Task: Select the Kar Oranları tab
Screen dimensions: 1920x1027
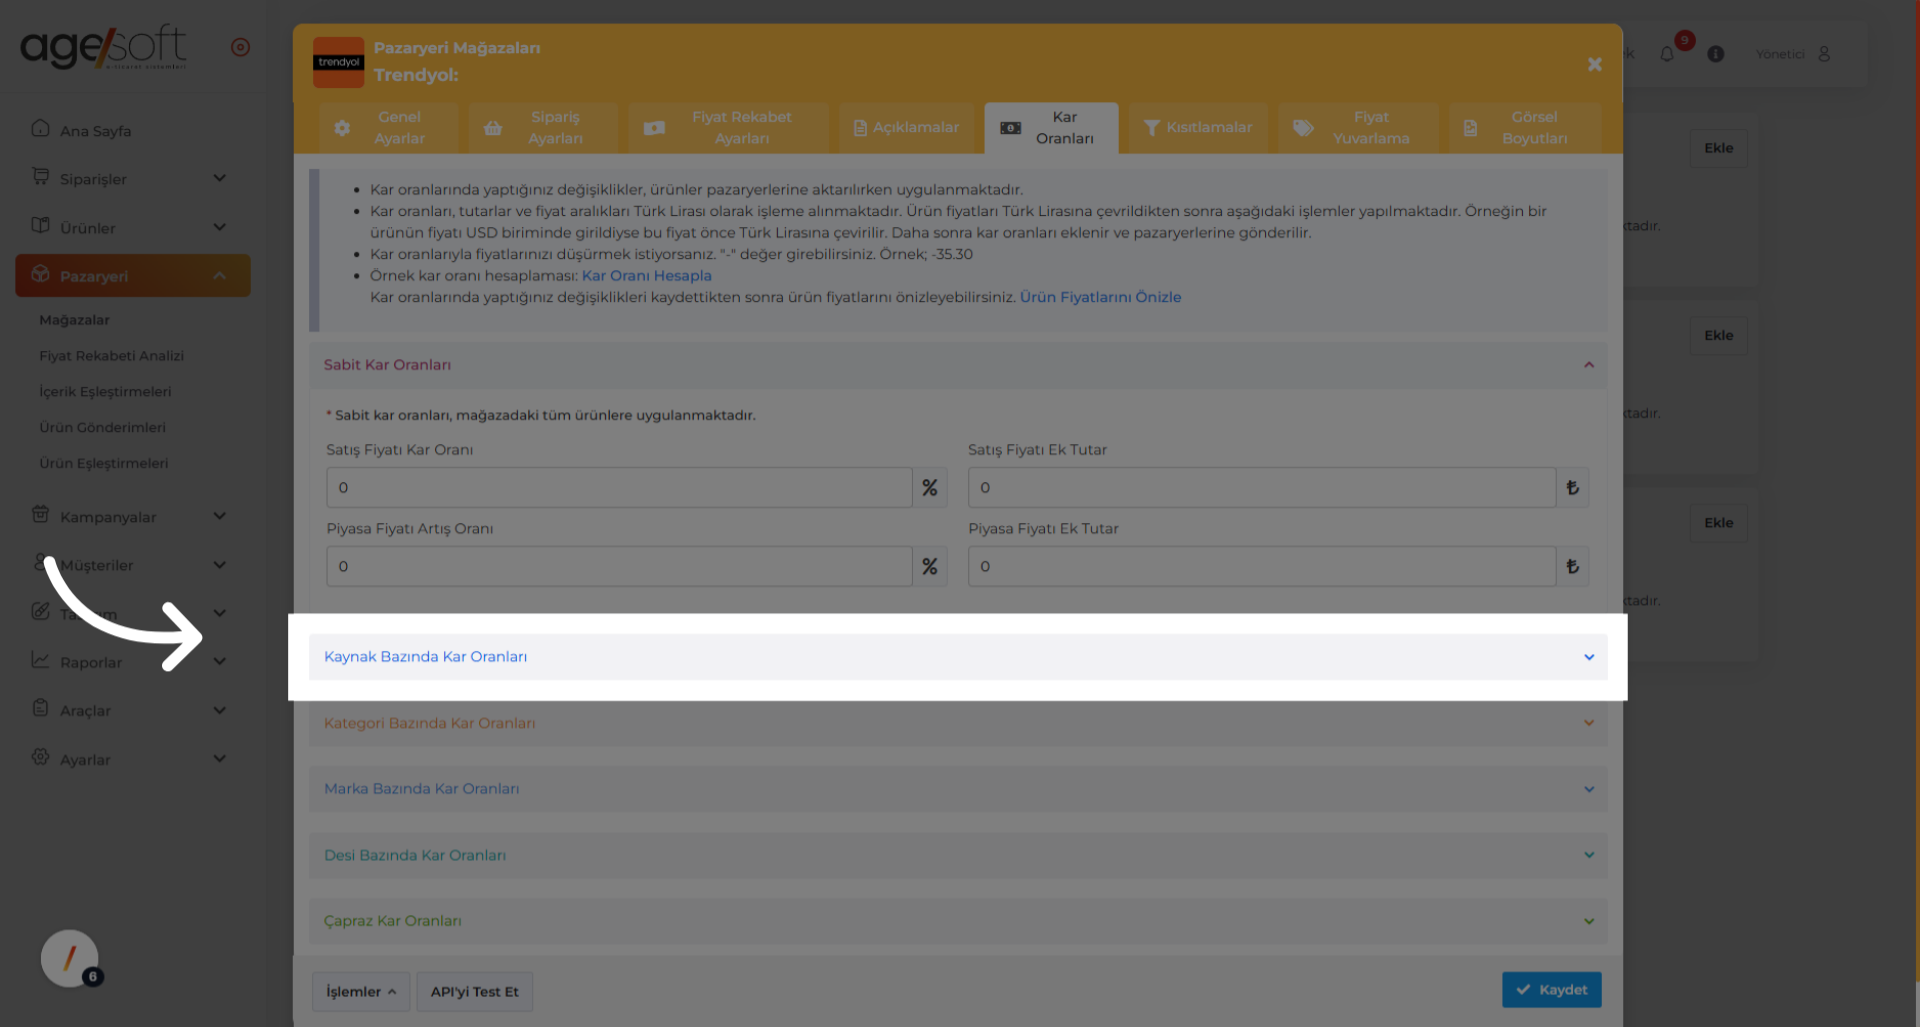Action: [x=1051, y=128]
